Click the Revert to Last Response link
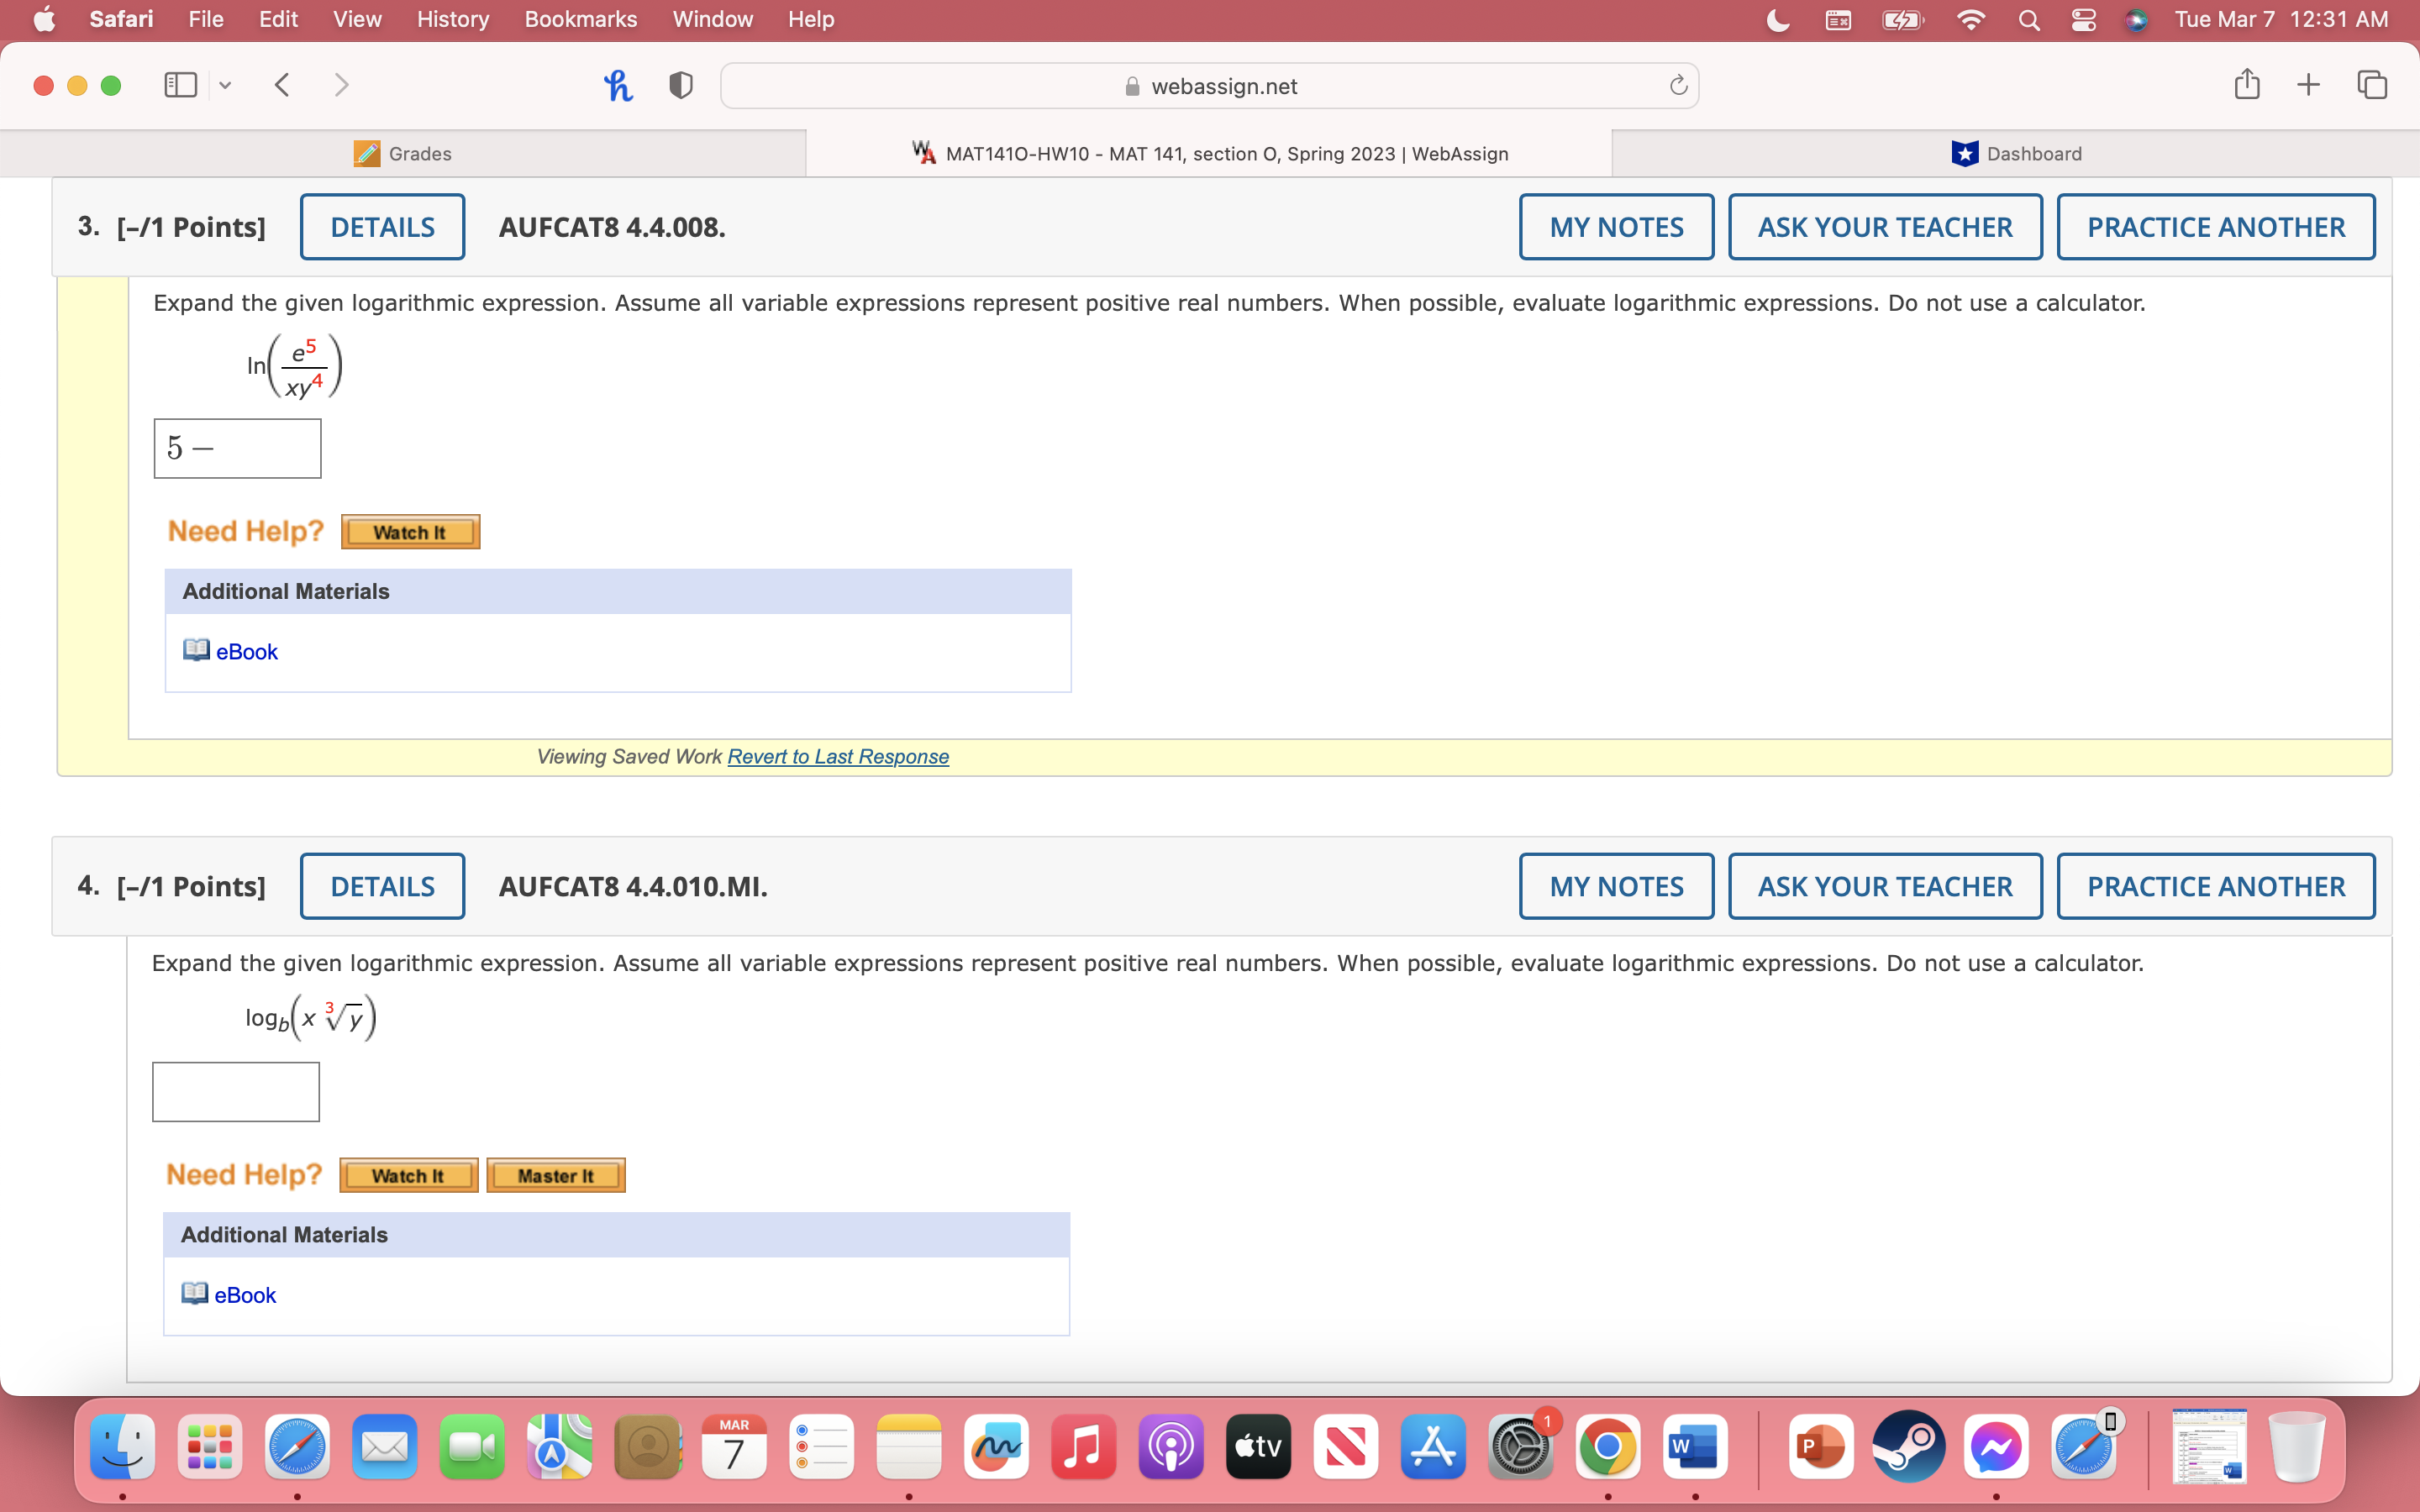 (837, 757)
